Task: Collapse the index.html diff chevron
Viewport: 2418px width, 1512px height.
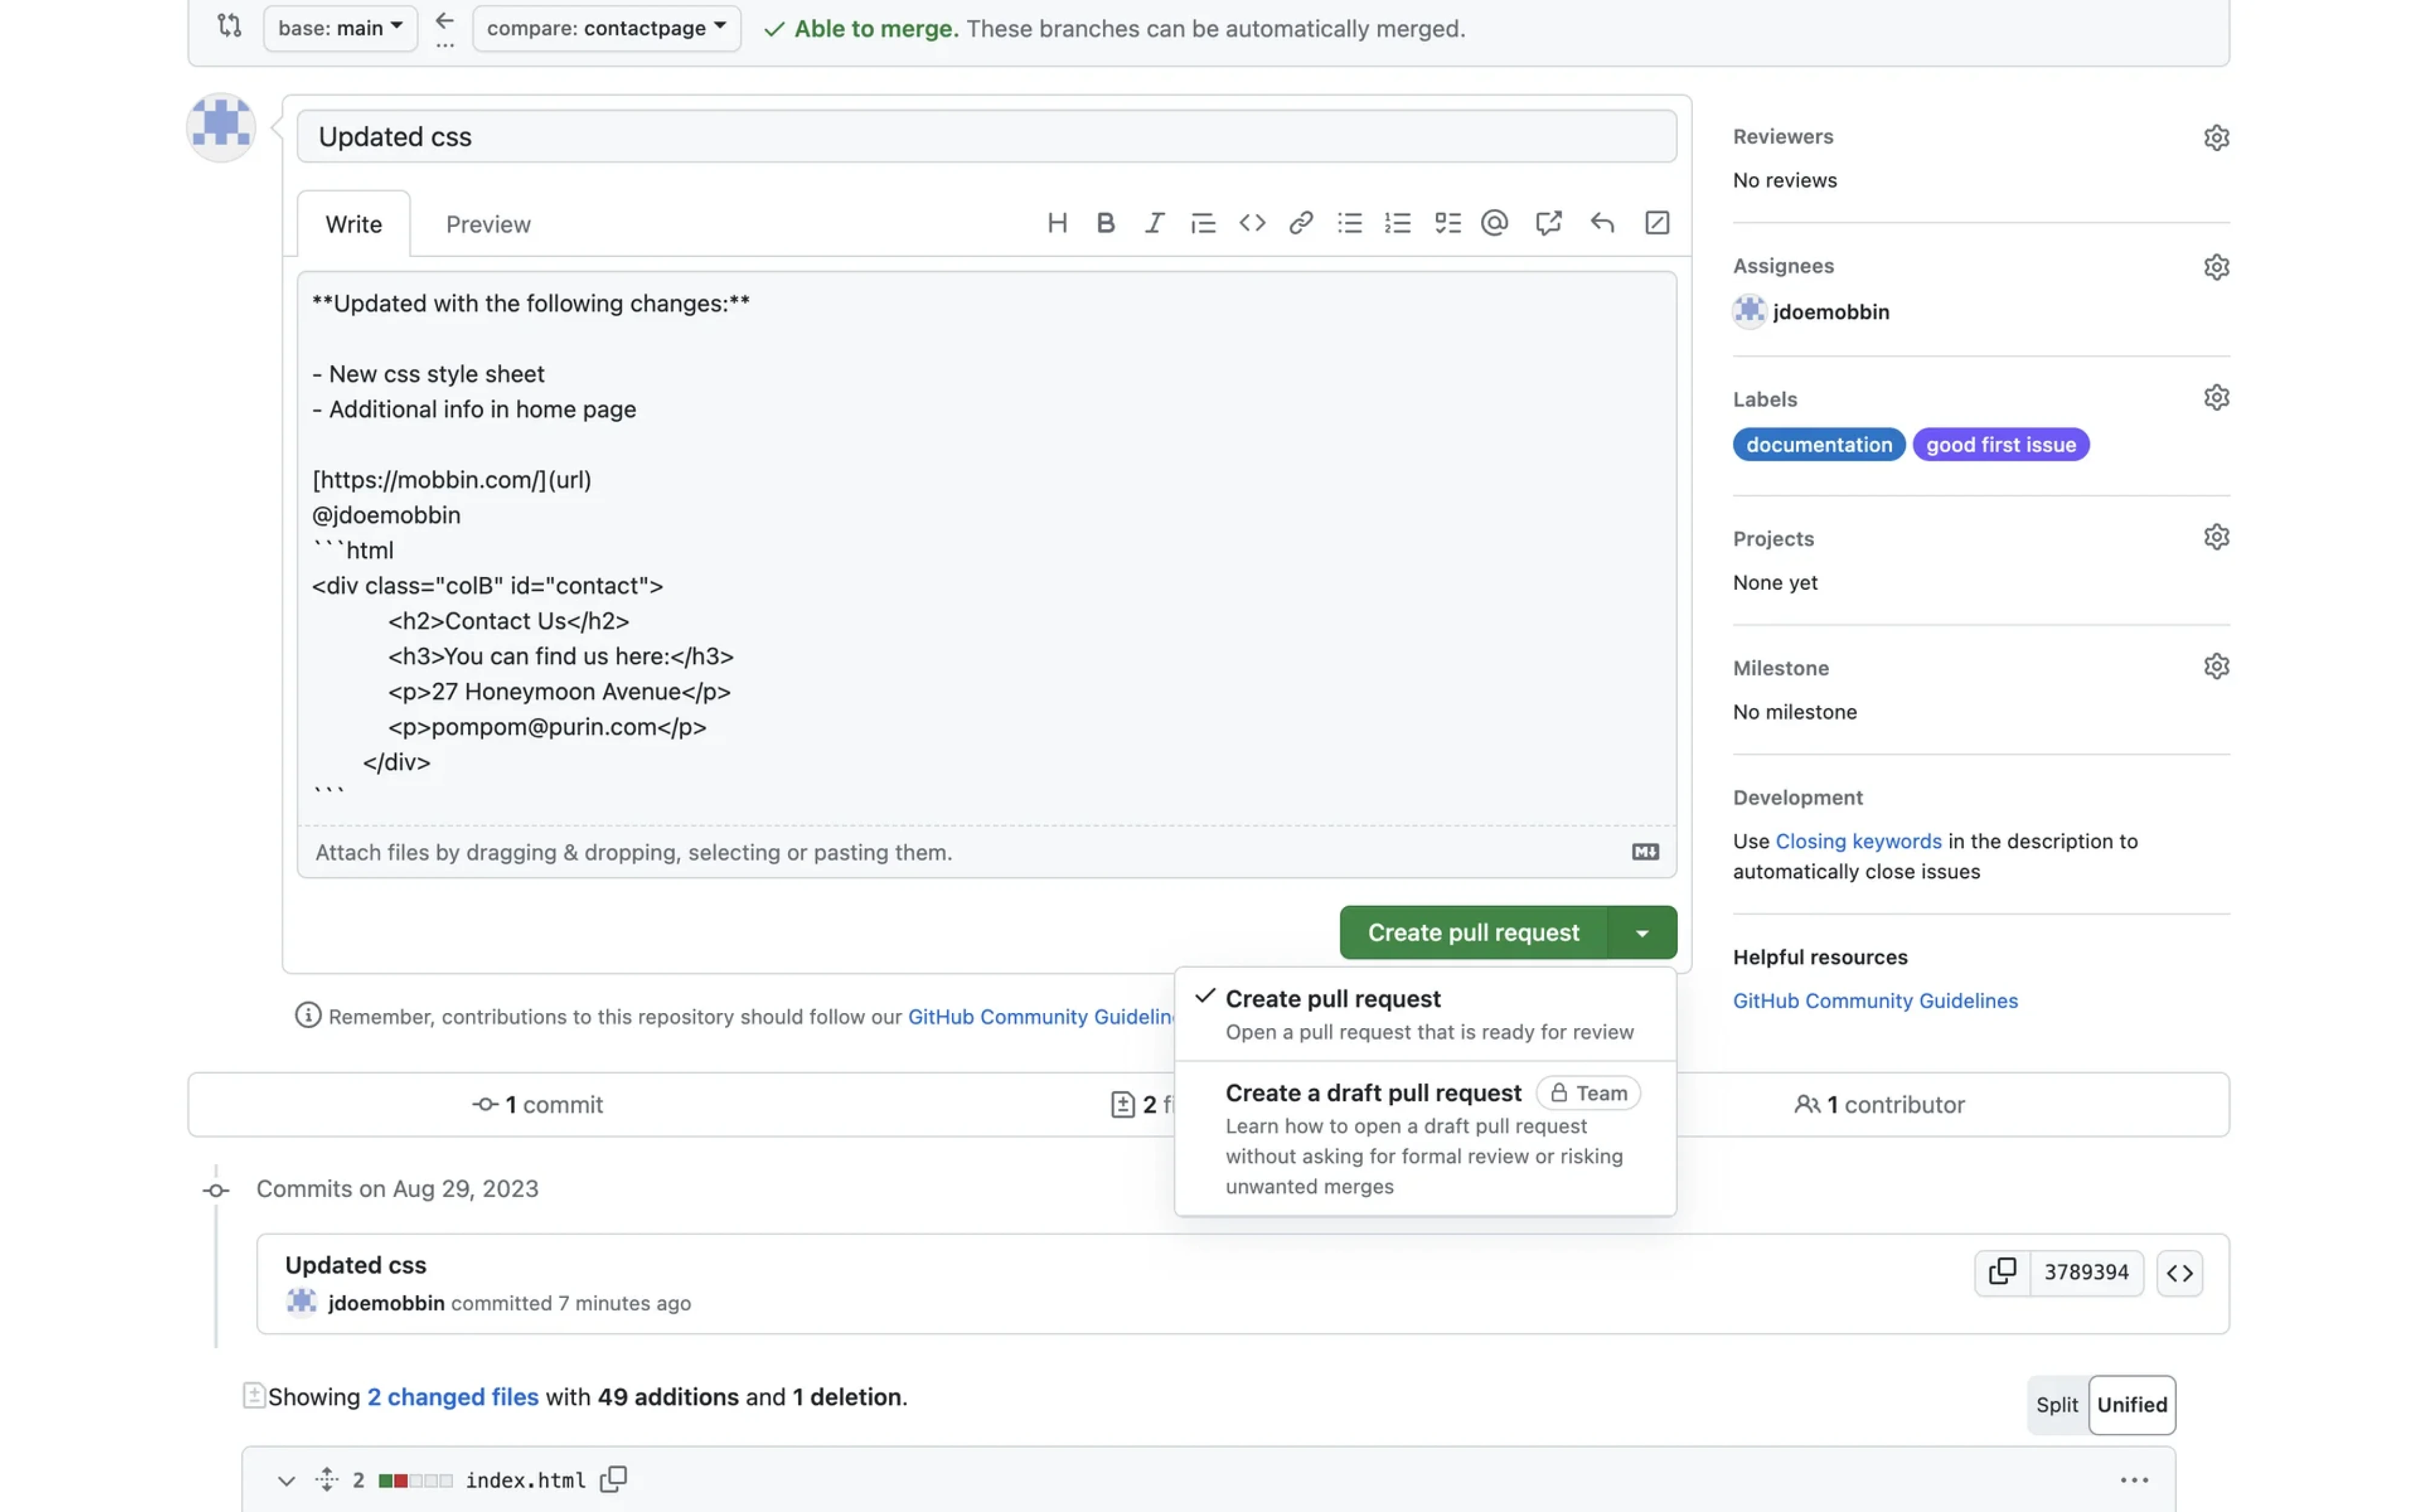Action: tap(286, 1480)
